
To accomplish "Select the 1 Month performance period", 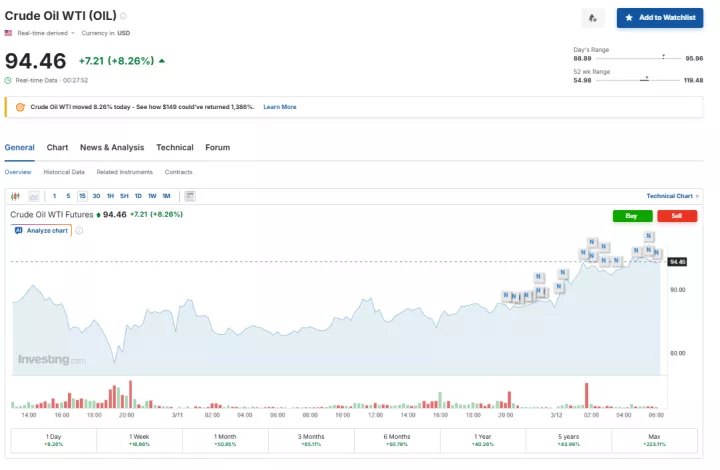I will [226, 440].
